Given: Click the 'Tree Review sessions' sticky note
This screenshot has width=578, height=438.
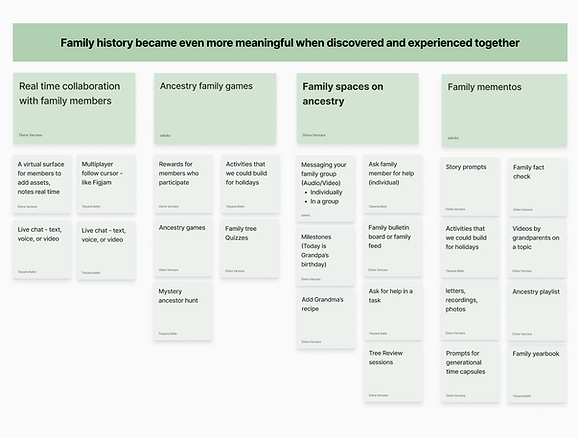Looking at the screenshot, I should coord(393,373).
